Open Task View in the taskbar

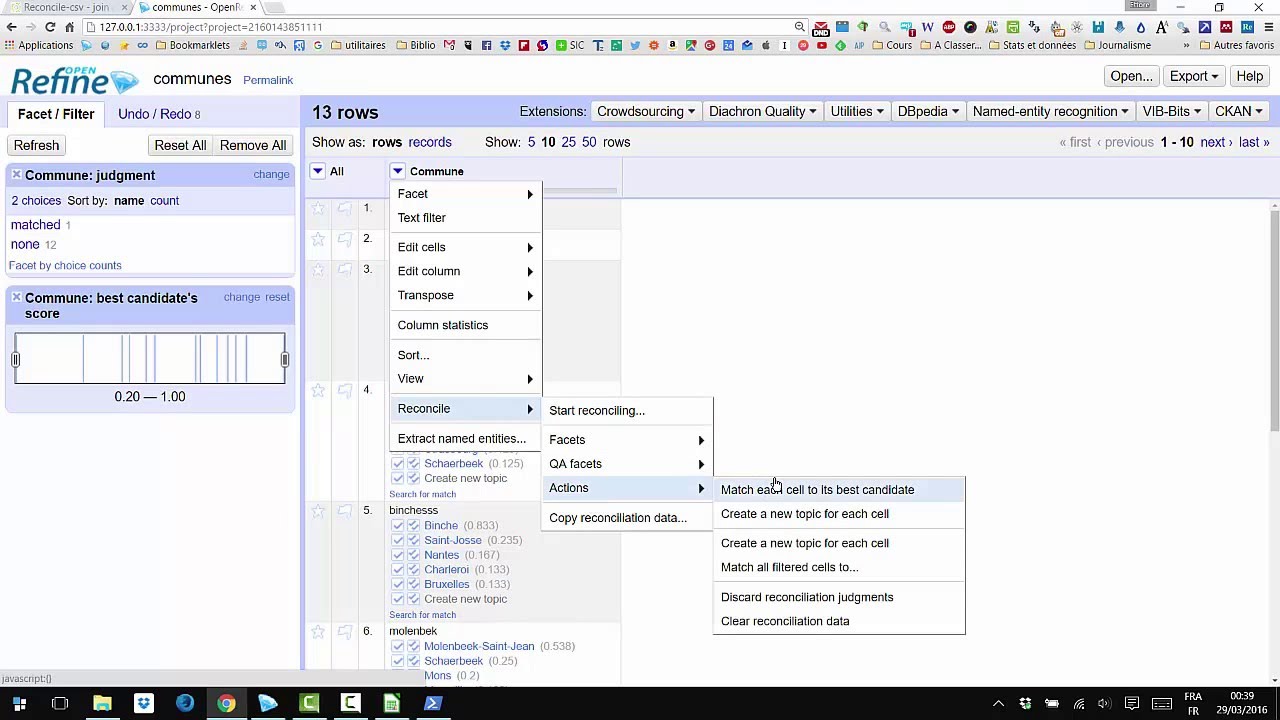pos(60,704)
